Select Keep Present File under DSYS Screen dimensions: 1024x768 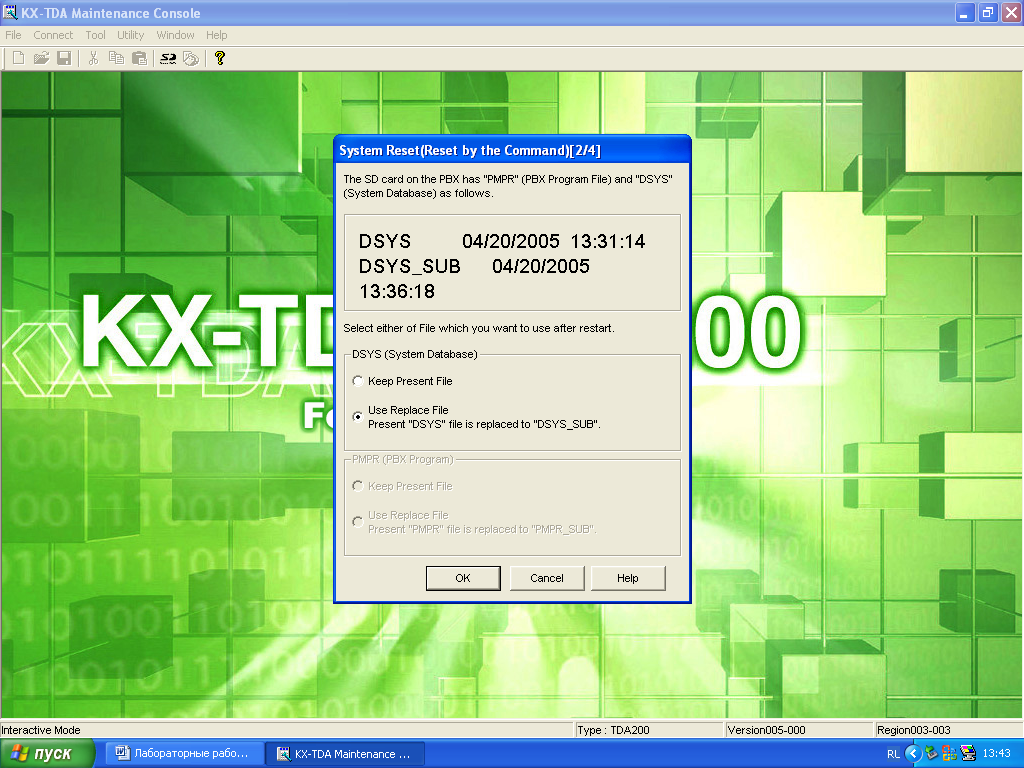coord(402,381)
